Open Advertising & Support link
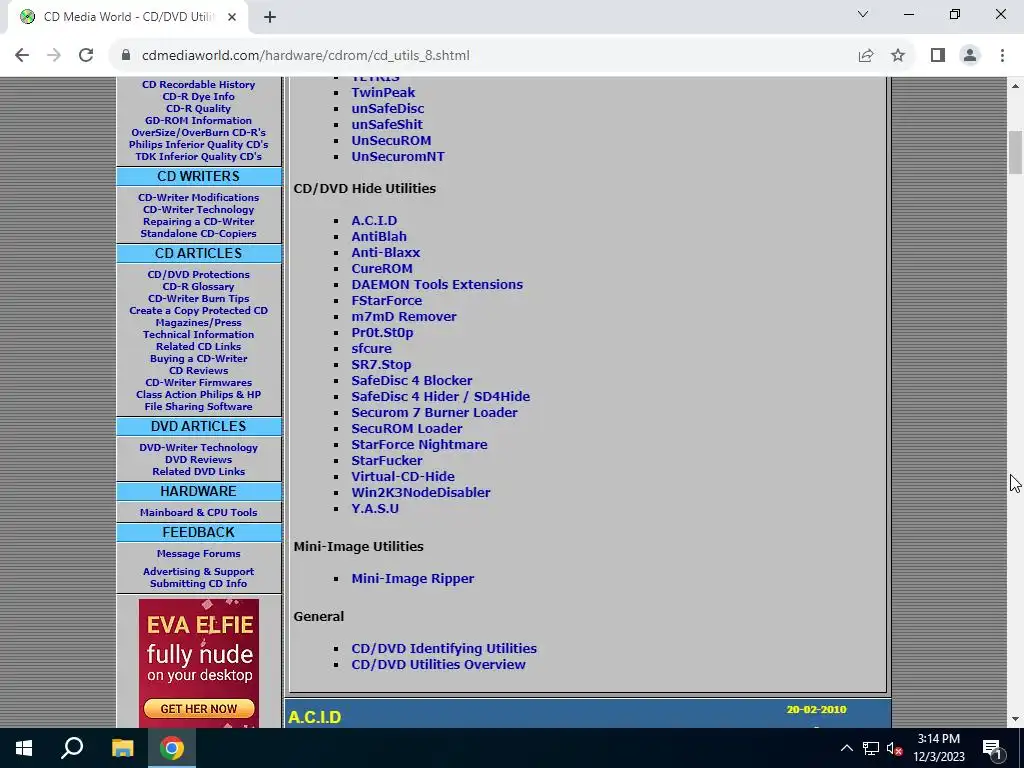 pyautogui.click(x=199, y=572)
